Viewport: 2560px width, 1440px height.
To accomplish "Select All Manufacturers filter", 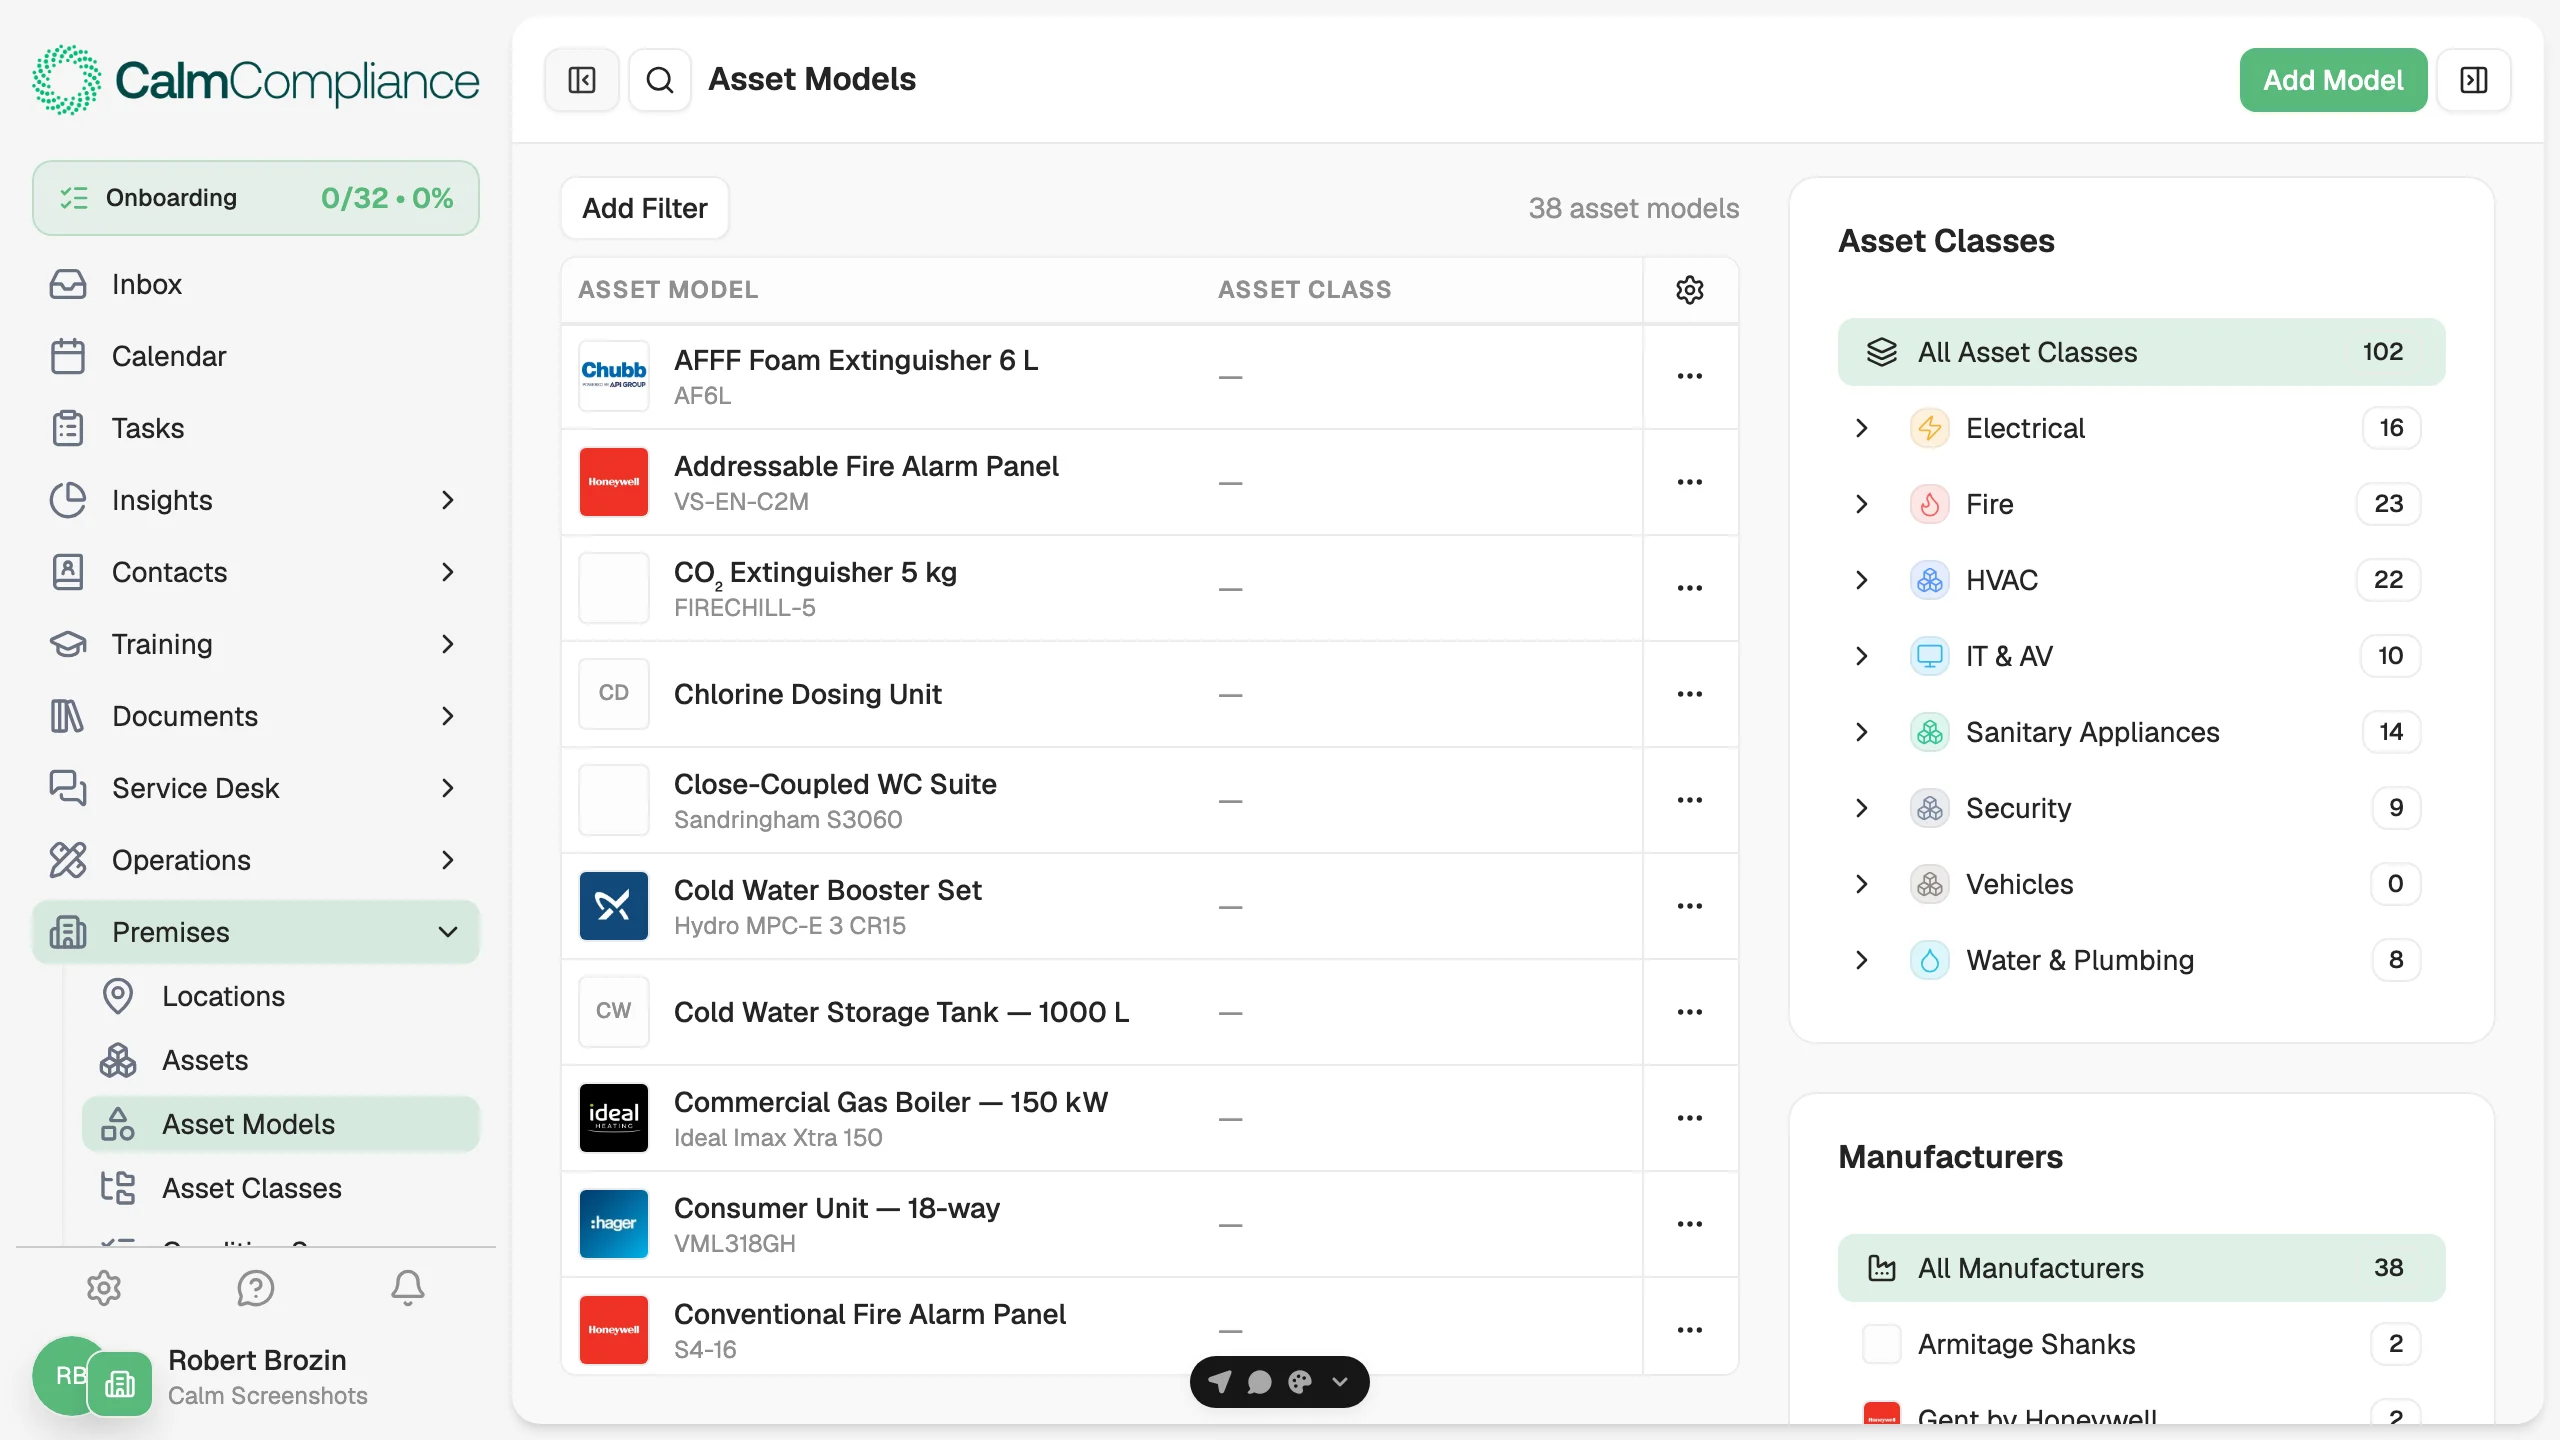I will point(2142,1268).
